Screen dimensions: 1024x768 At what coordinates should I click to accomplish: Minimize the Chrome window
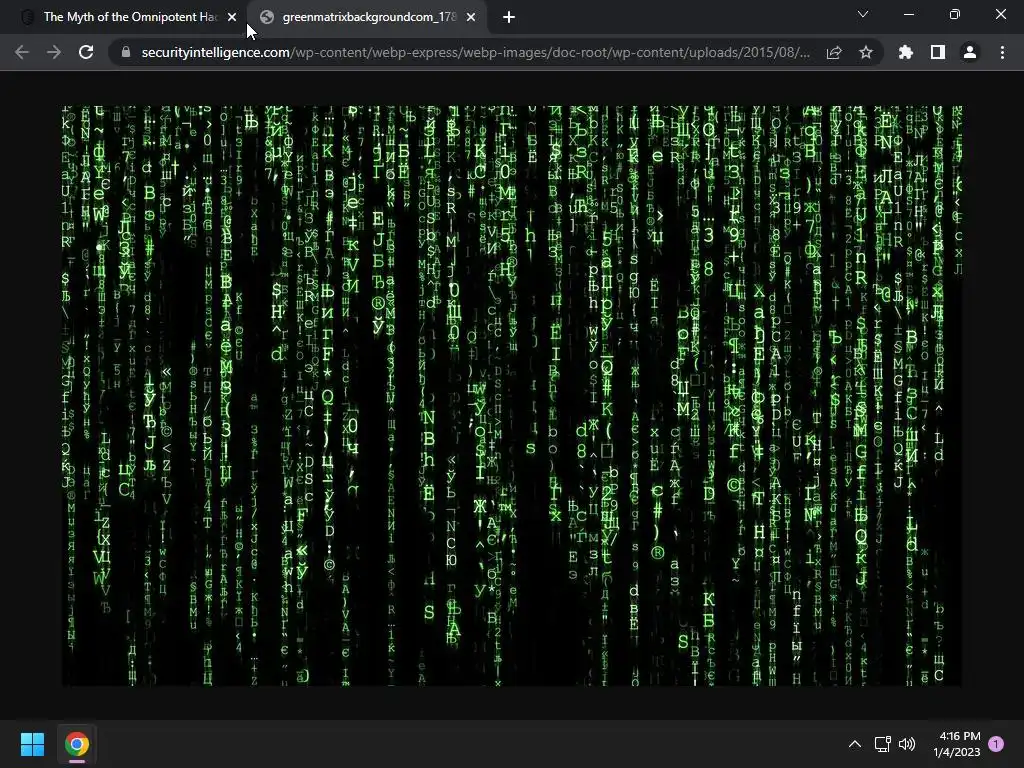click(909, 14)
